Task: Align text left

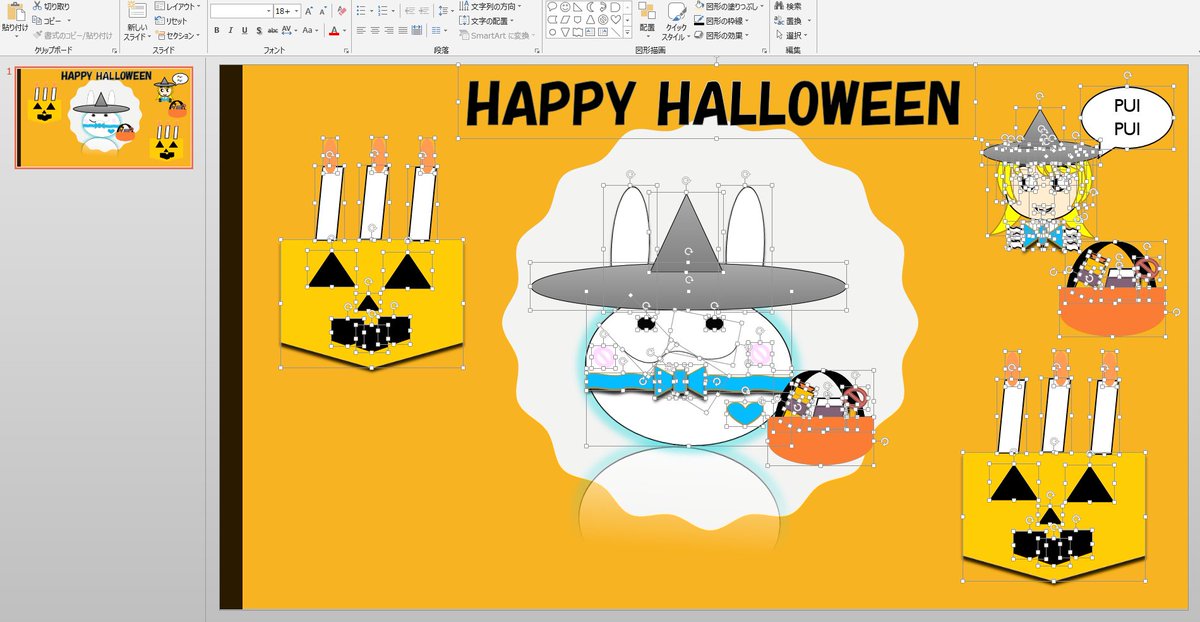Action: pos(361,30)
